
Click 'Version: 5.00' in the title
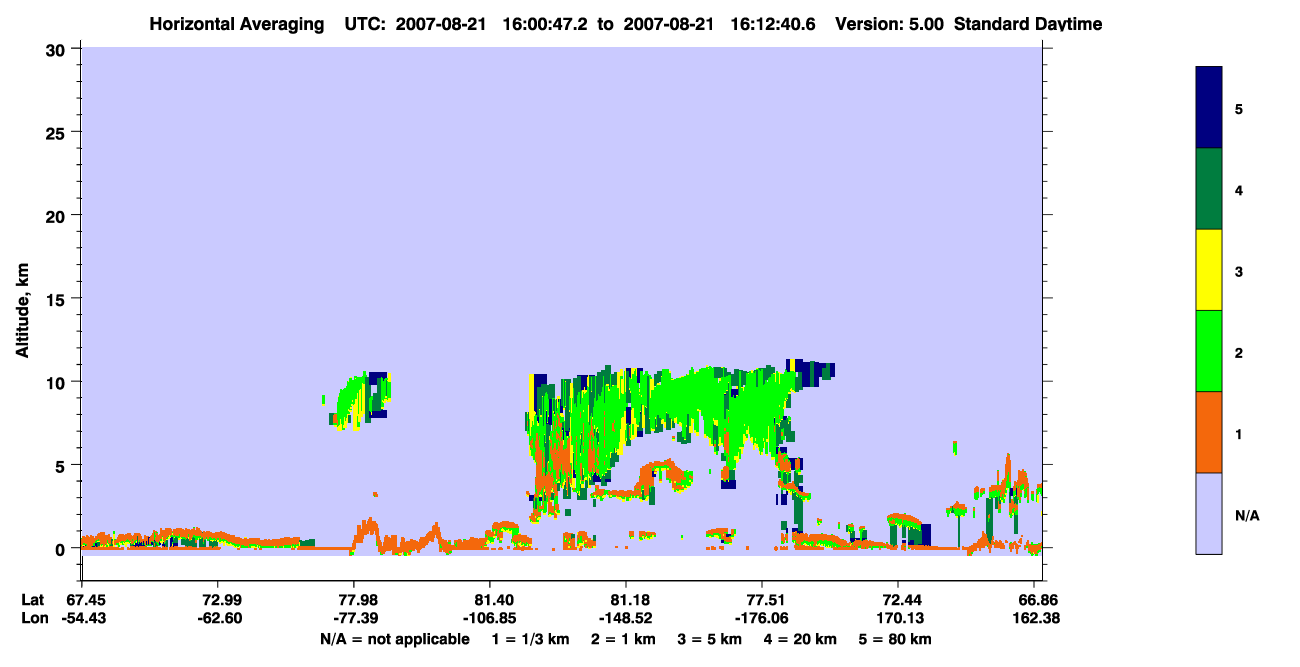pyautogui.click(x=889, y=24)
